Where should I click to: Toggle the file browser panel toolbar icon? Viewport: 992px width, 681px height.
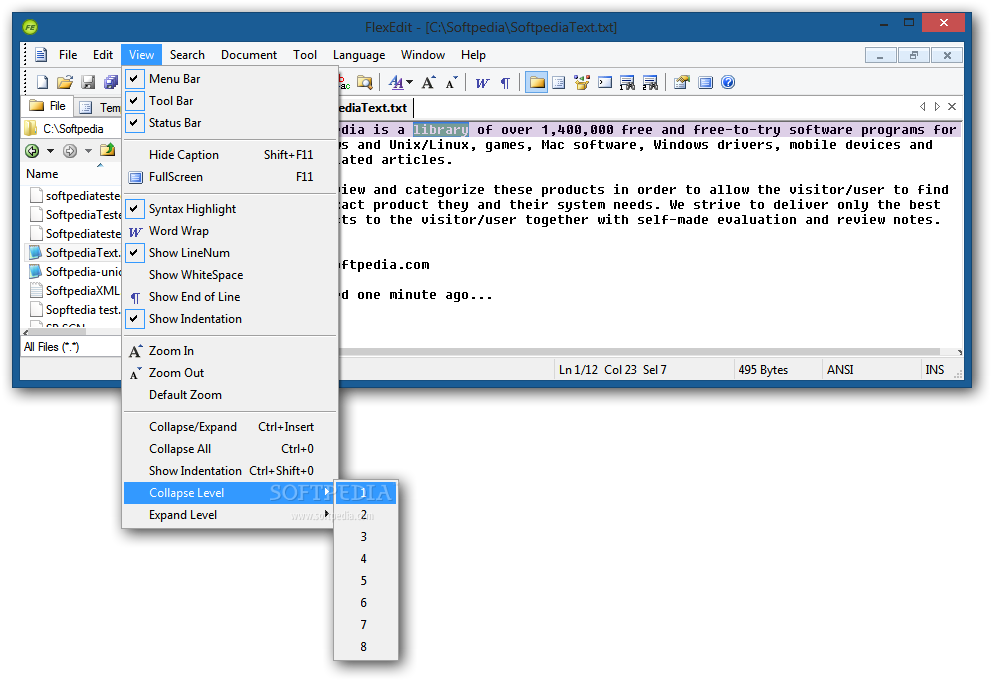pos(536,82)
